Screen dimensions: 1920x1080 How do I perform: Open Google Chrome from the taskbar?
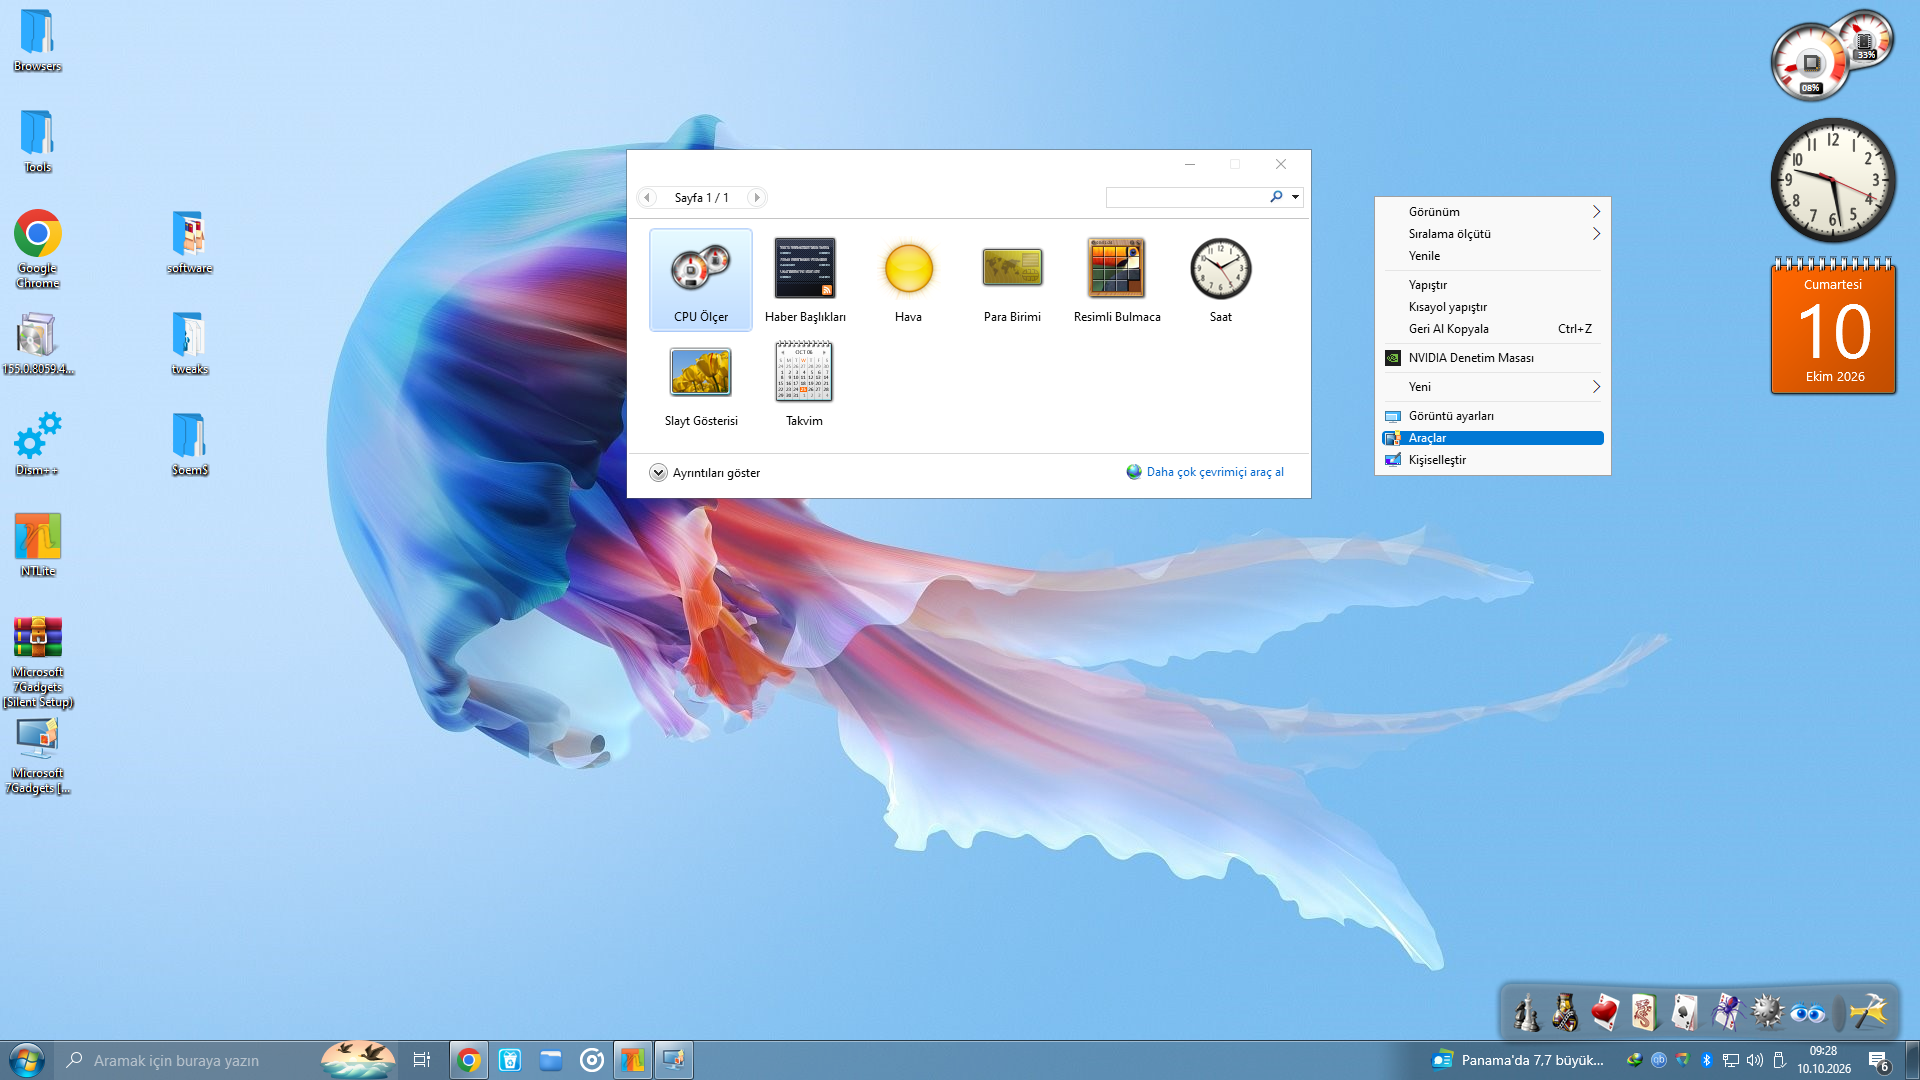(468, 1060)
